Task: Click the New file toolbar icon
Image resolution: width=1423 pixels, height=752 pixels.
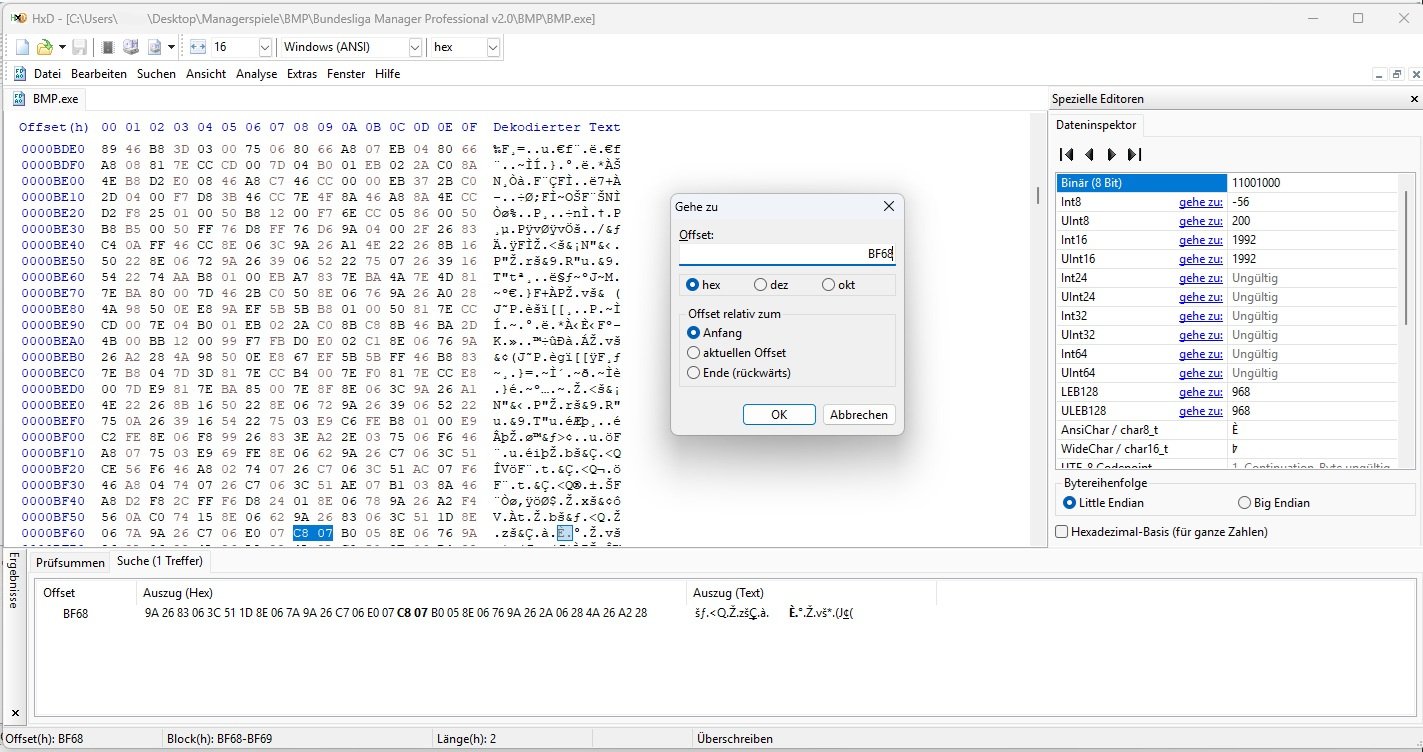Action: coord(22,47)
